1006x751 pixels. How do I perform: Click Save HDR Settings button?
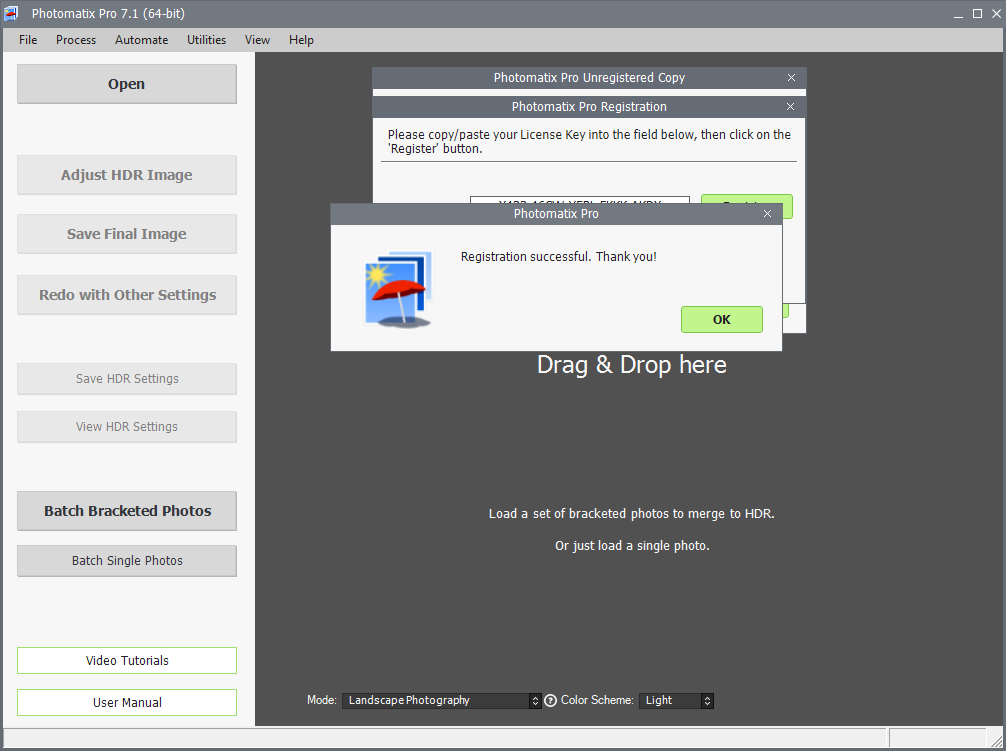[126, 379]
